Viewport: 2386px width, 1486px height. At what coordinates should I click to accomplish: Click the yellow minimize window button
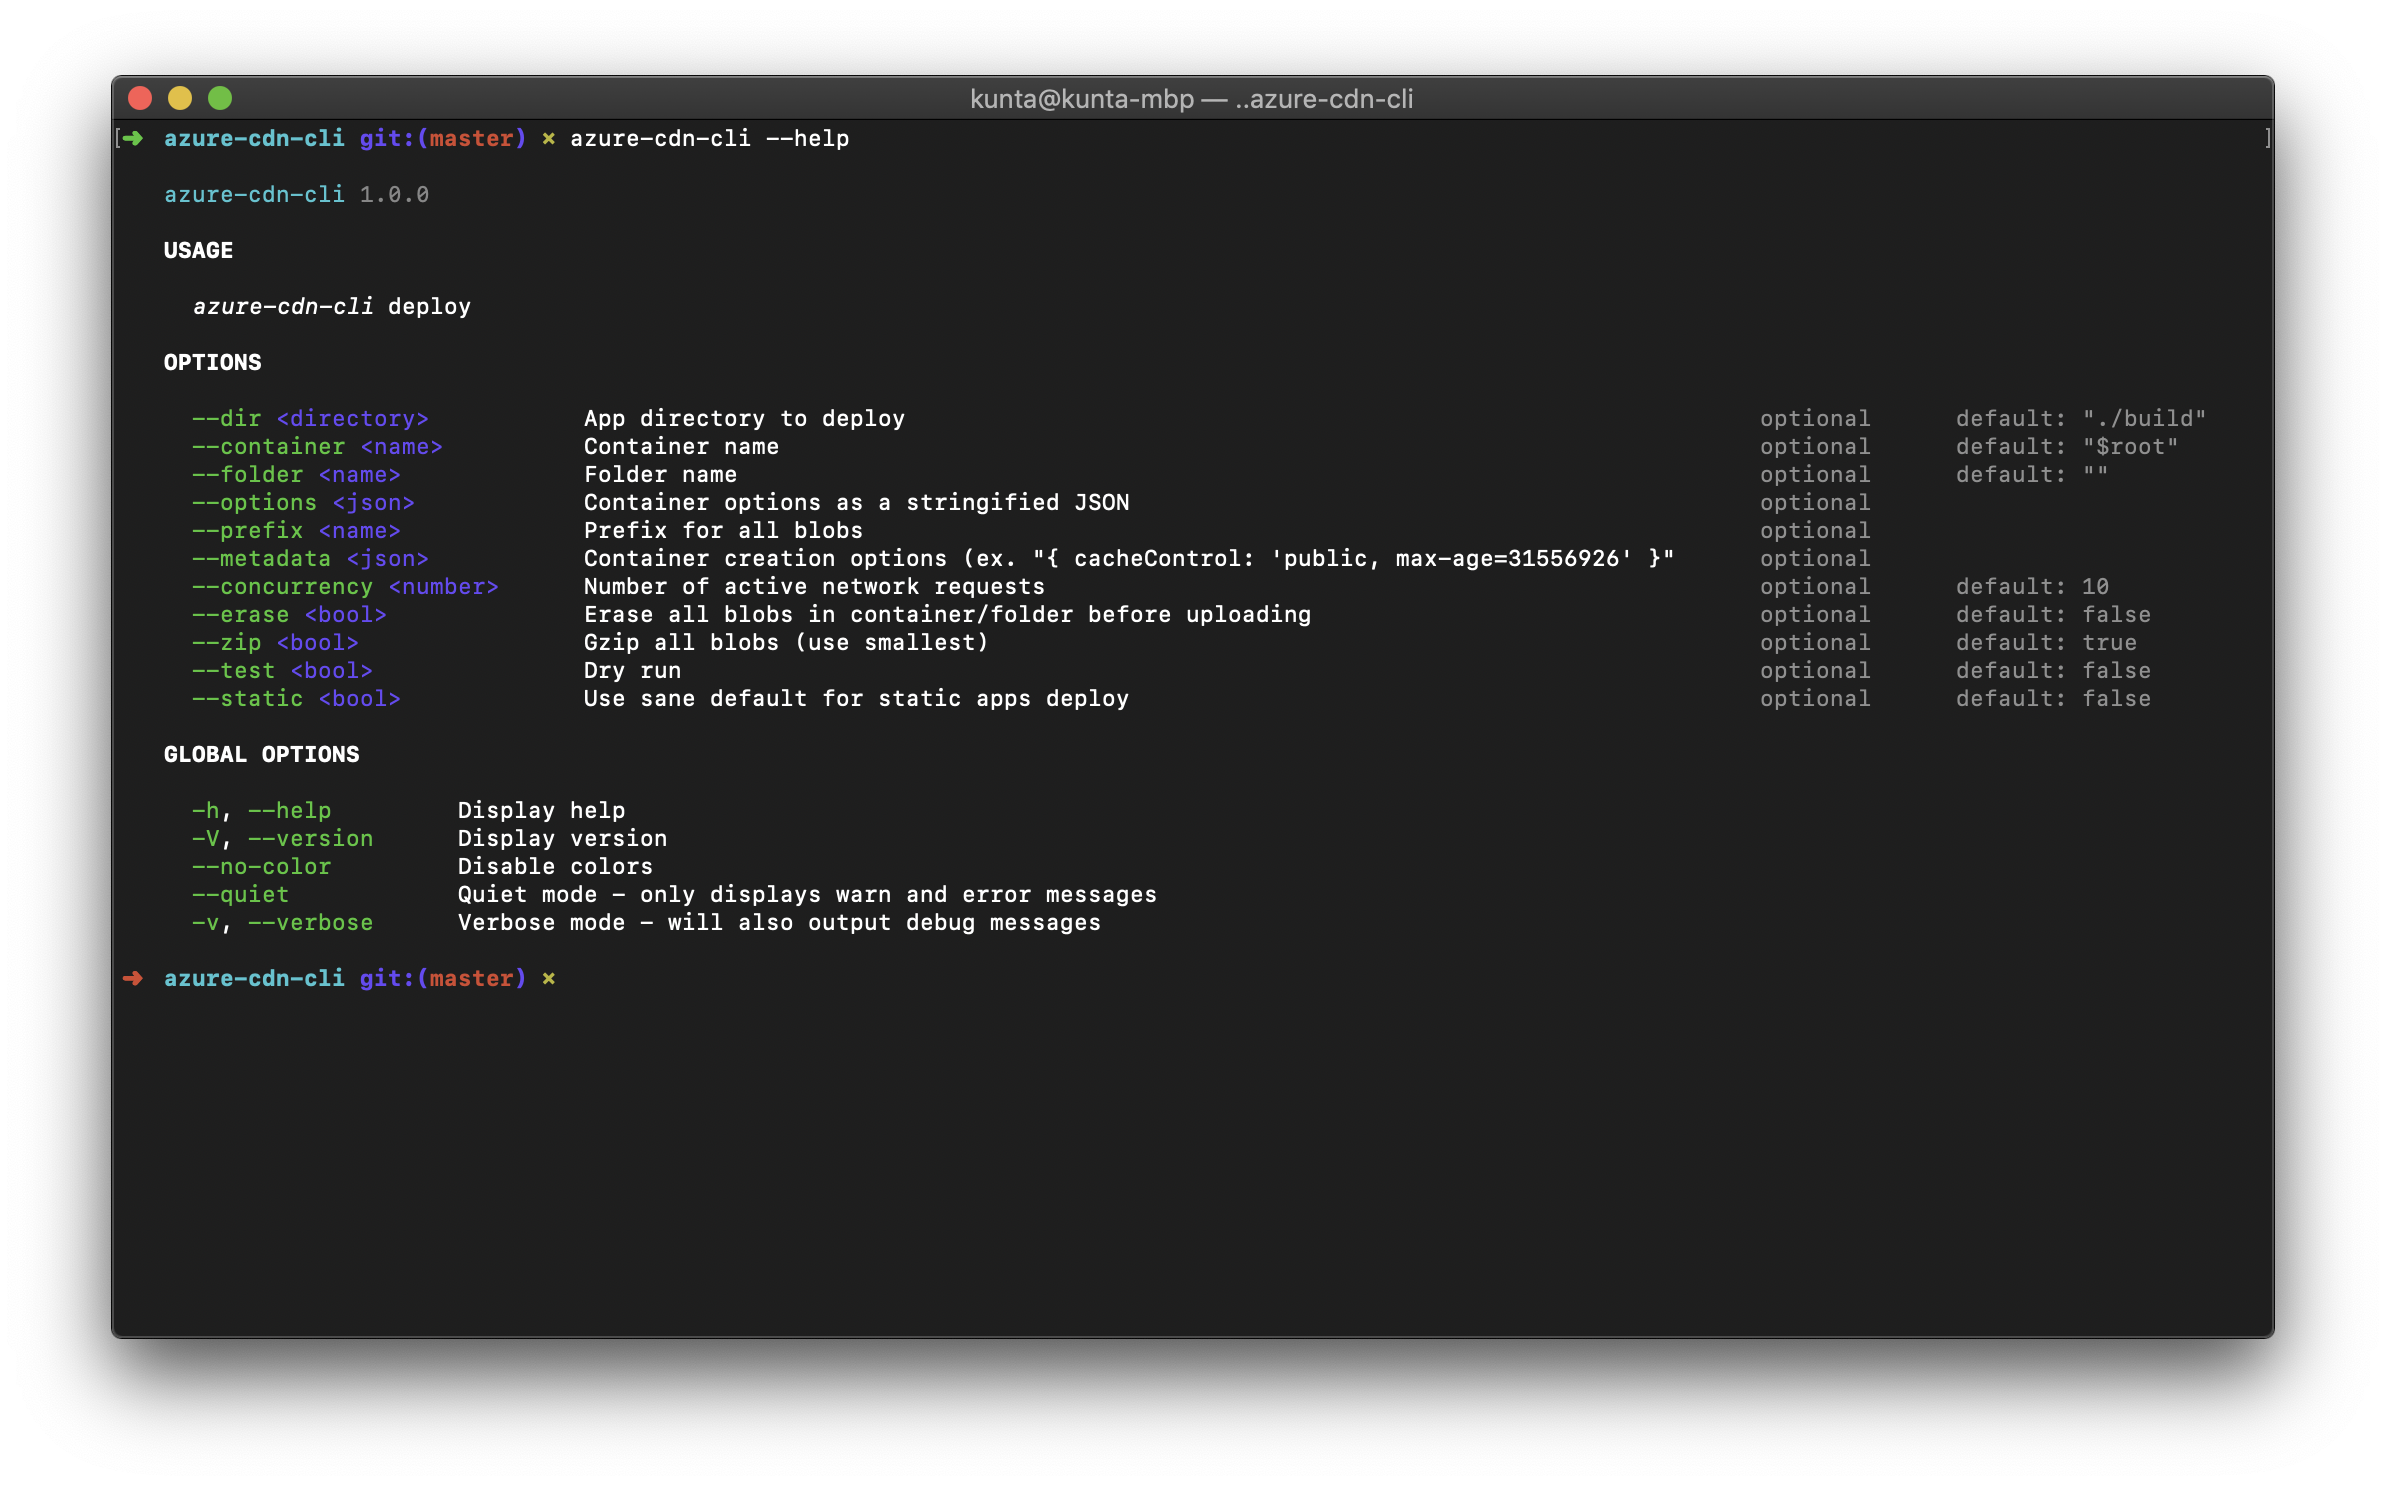180,98
